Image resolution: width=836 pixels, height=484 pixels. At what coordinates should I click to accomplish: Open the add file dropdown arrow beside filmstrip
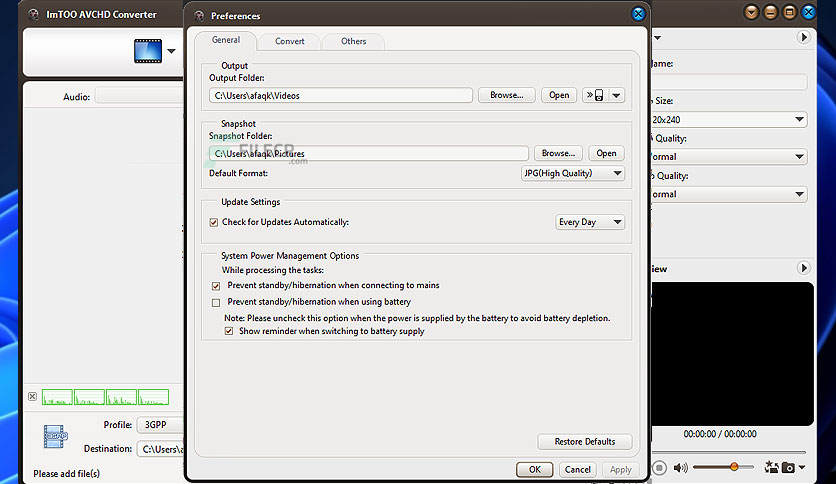[x=171, y=51]
